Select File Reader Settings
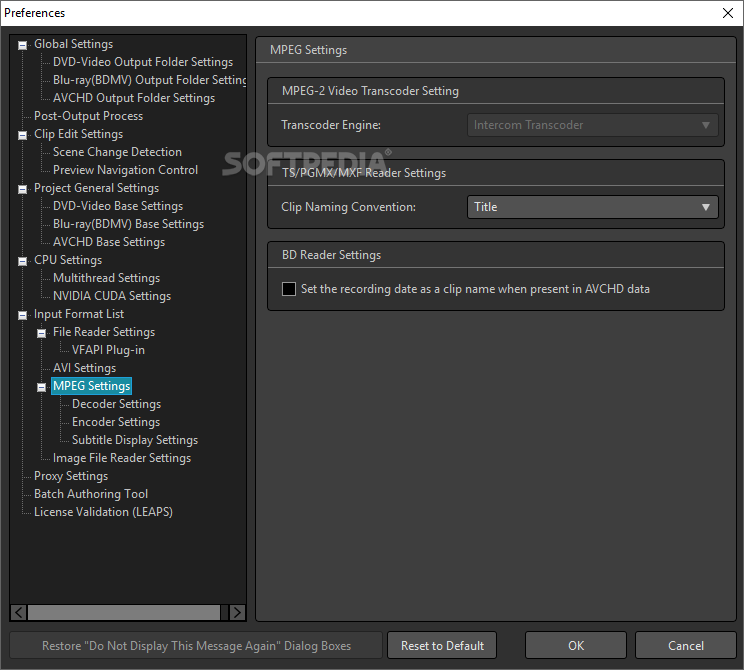This screenshot has width=744, height=670. (104, 333)
